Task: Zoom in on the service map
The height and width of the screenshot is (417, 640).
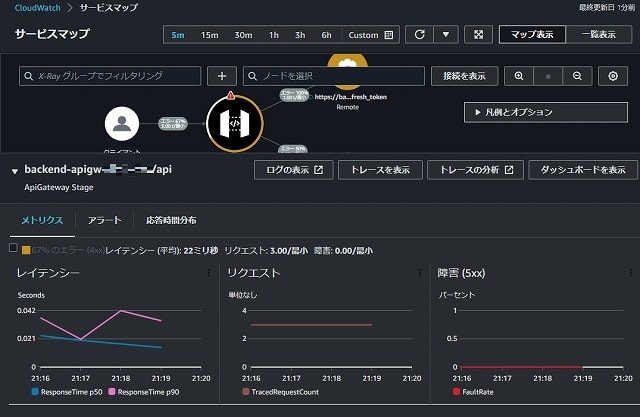Action: pyautogui.click(x=519, y=76)
